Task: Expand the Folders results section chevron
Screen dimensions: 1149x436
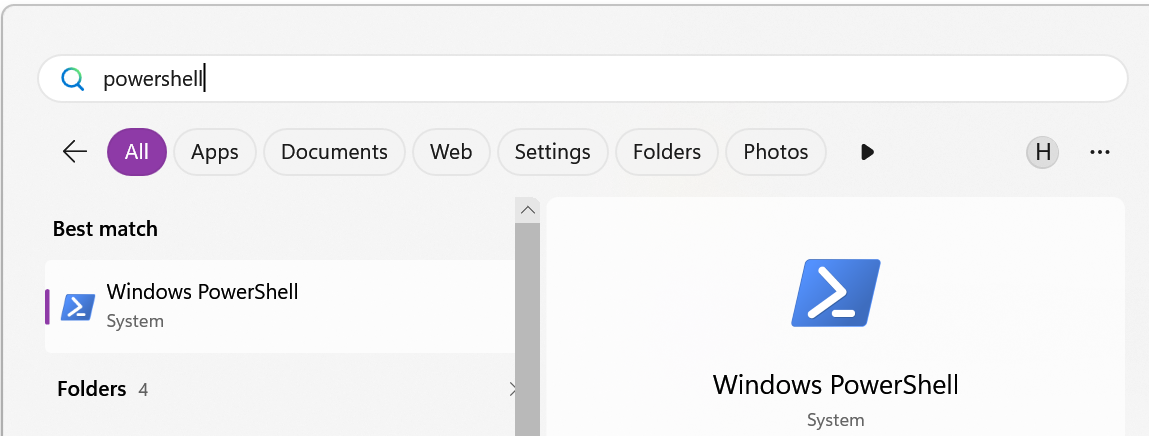Action: tap(512, 389)
